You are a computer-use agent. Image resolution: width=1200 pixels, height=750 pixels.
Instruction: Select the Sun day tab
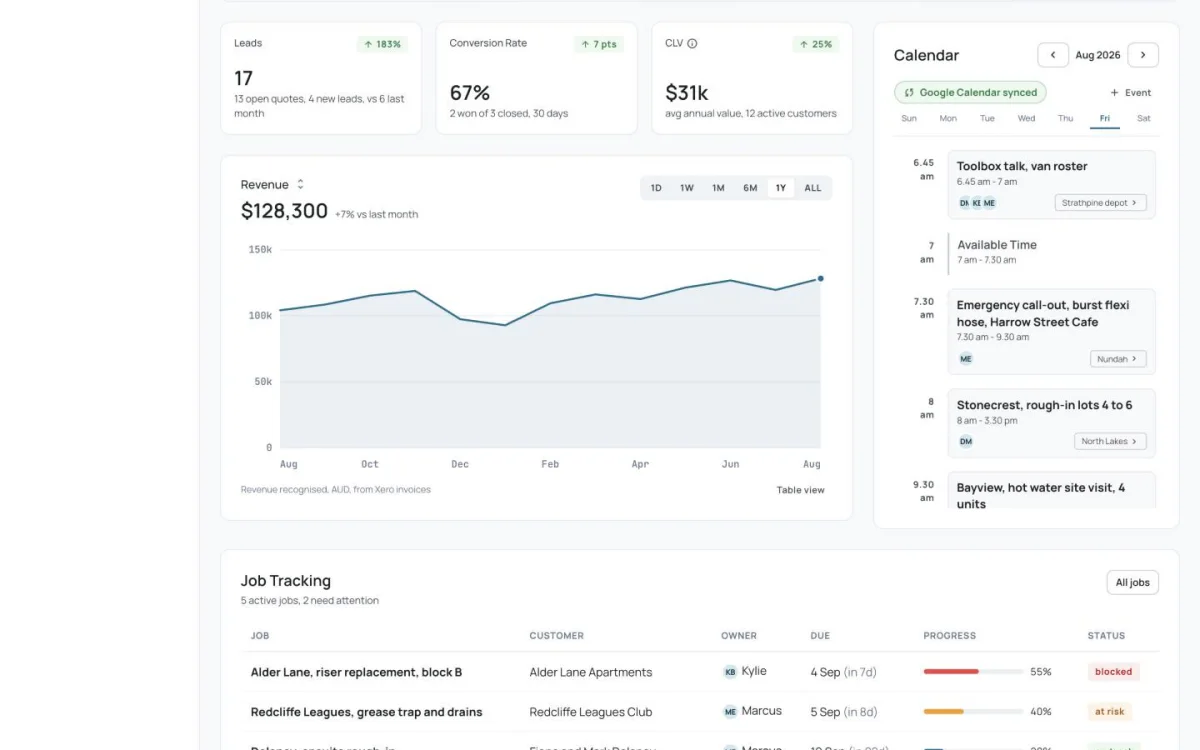(x=909, y=118)
